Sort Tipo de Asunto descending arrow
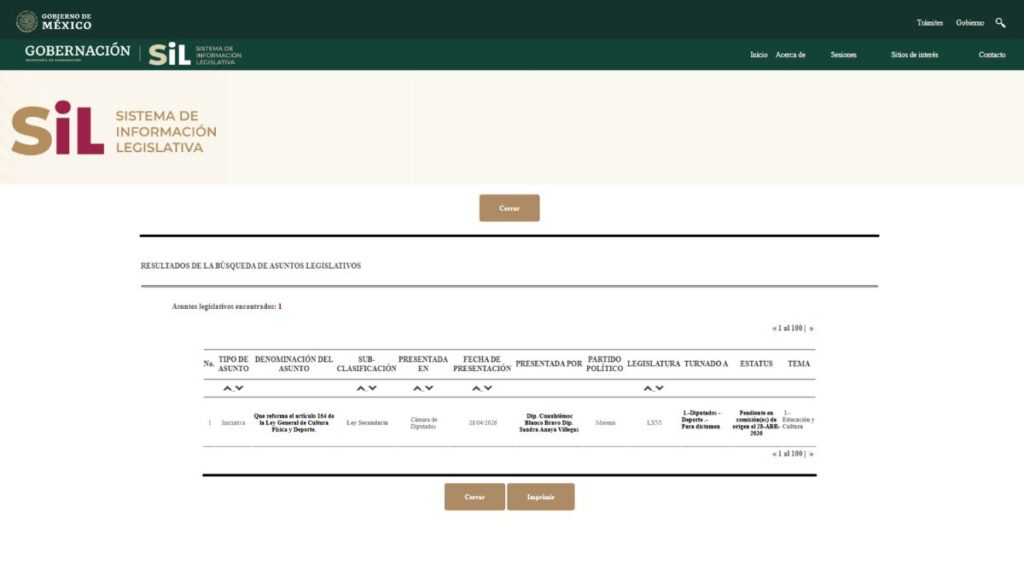The image size is (1024, 576). 239,389
